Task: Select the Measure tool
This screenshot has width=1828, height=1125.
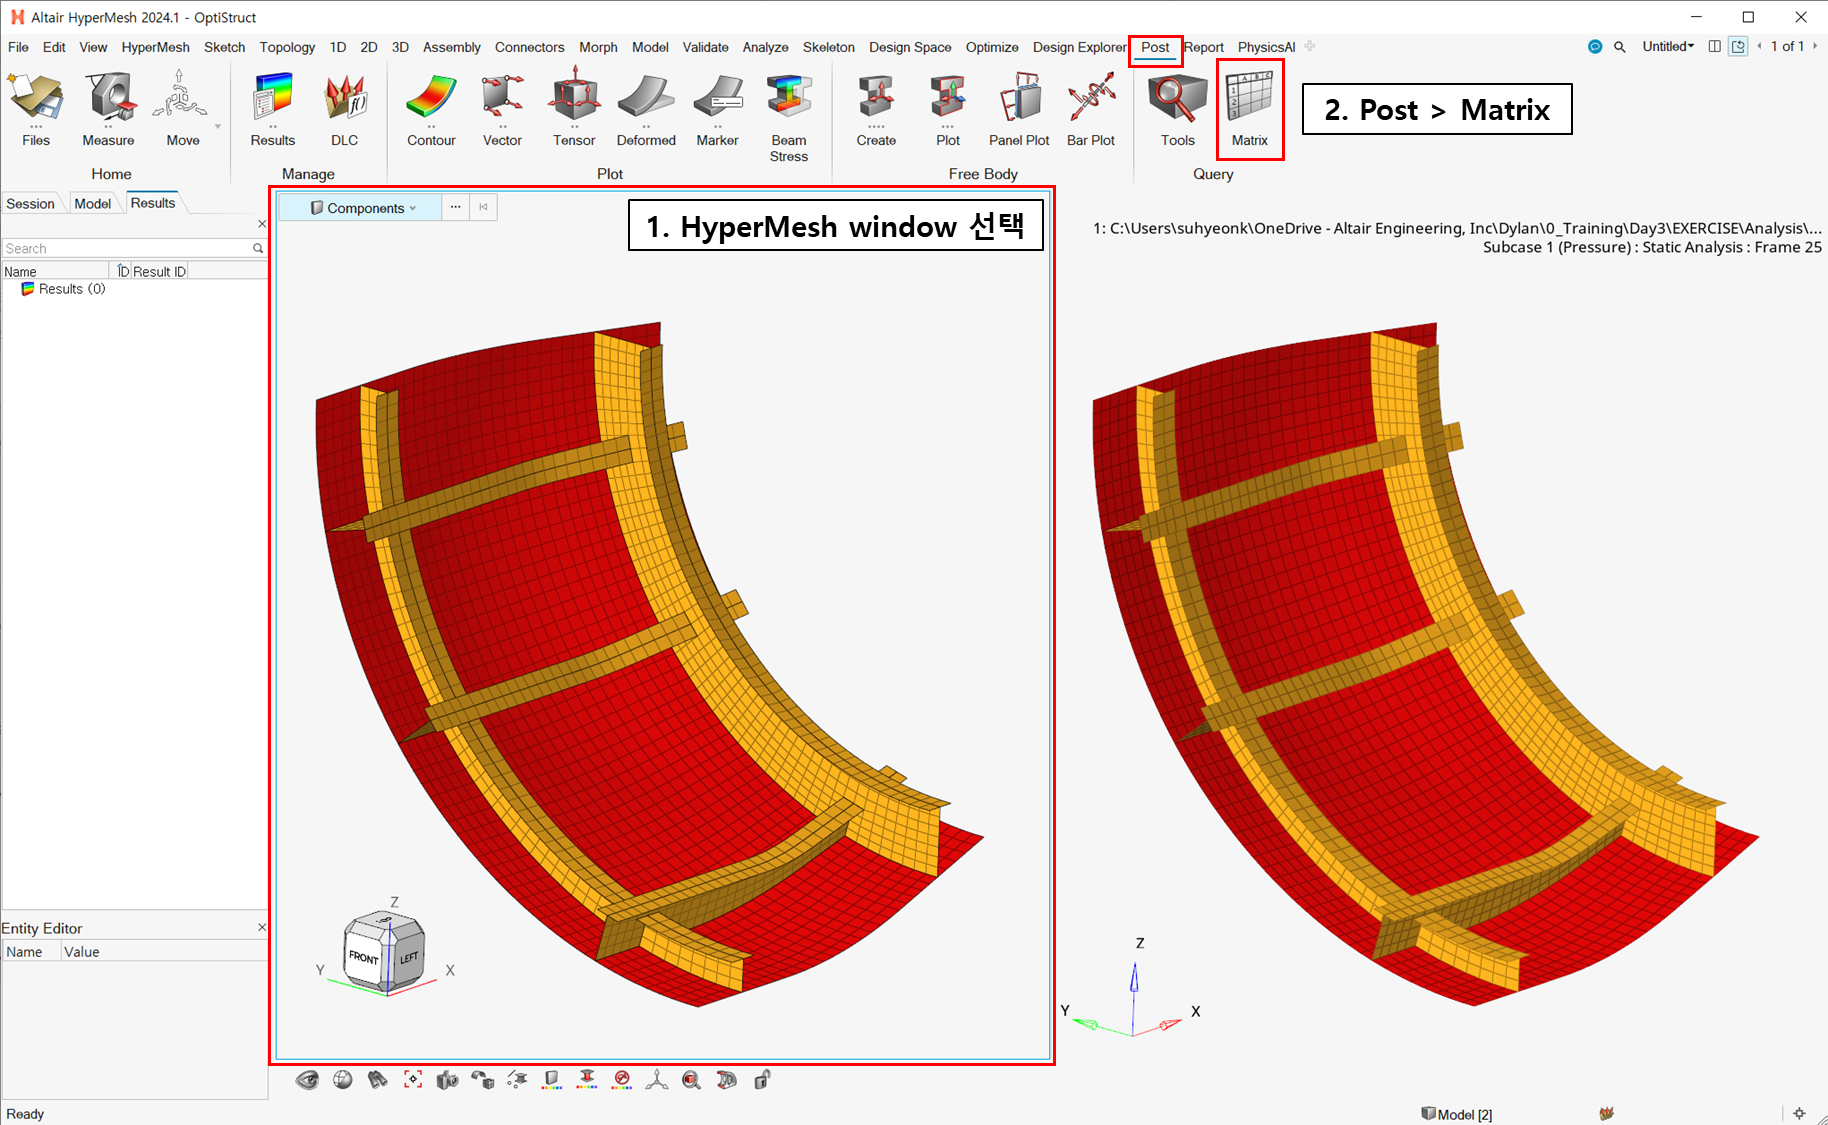Action: click(x=108, y=110)
